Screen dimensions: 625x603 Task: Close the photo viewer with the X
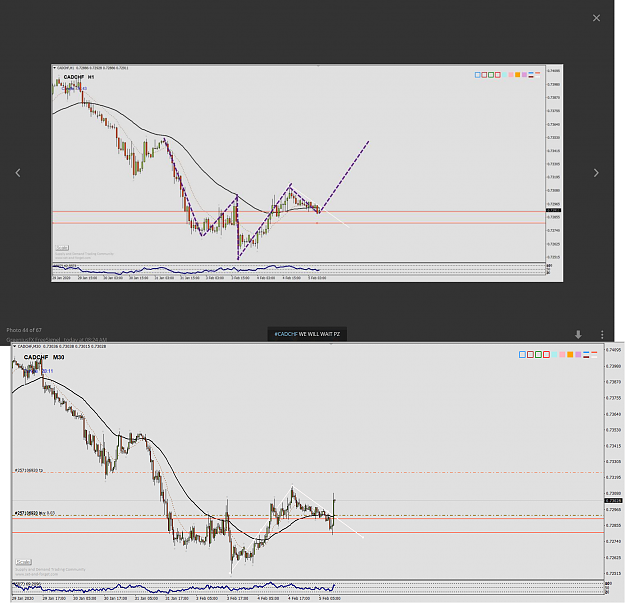pyautogui.click(x=596, y=18)
